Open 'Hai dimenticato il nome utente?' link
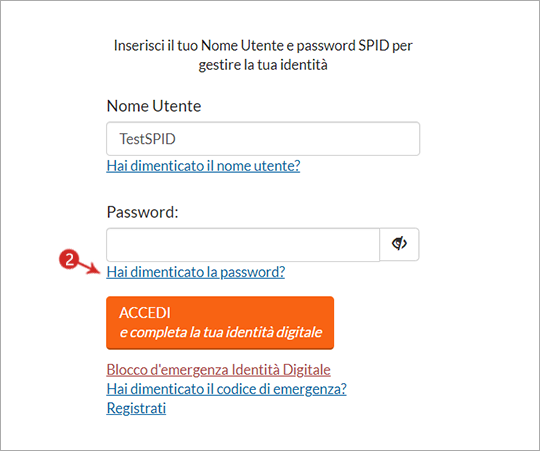Image resolution: width=540 pixels, height=451 pixels. click(203, 166)
